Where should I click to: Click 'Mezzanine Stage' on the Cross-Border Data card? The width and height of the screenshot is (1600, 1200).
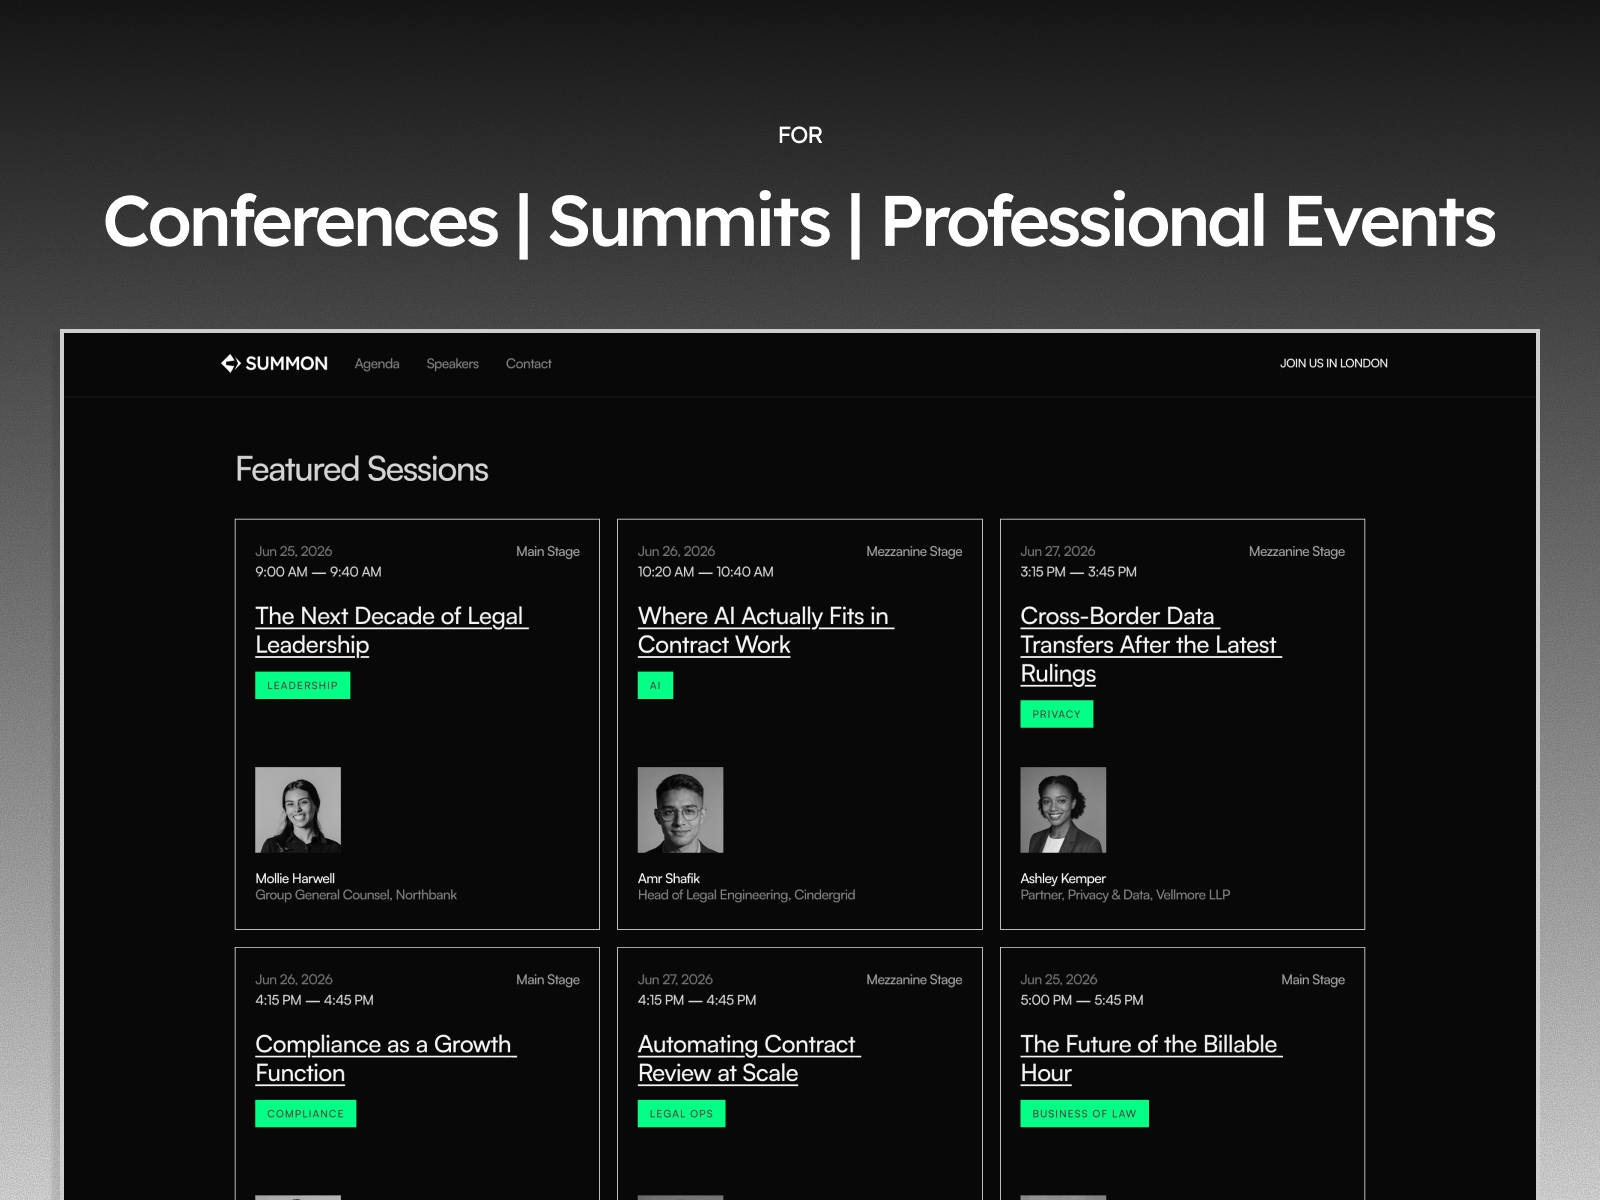(x=1297, y=551)
